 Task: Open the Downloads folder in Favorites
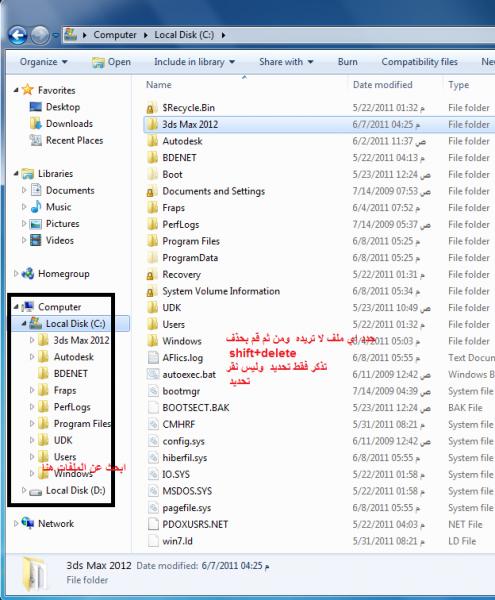(69, 124)
